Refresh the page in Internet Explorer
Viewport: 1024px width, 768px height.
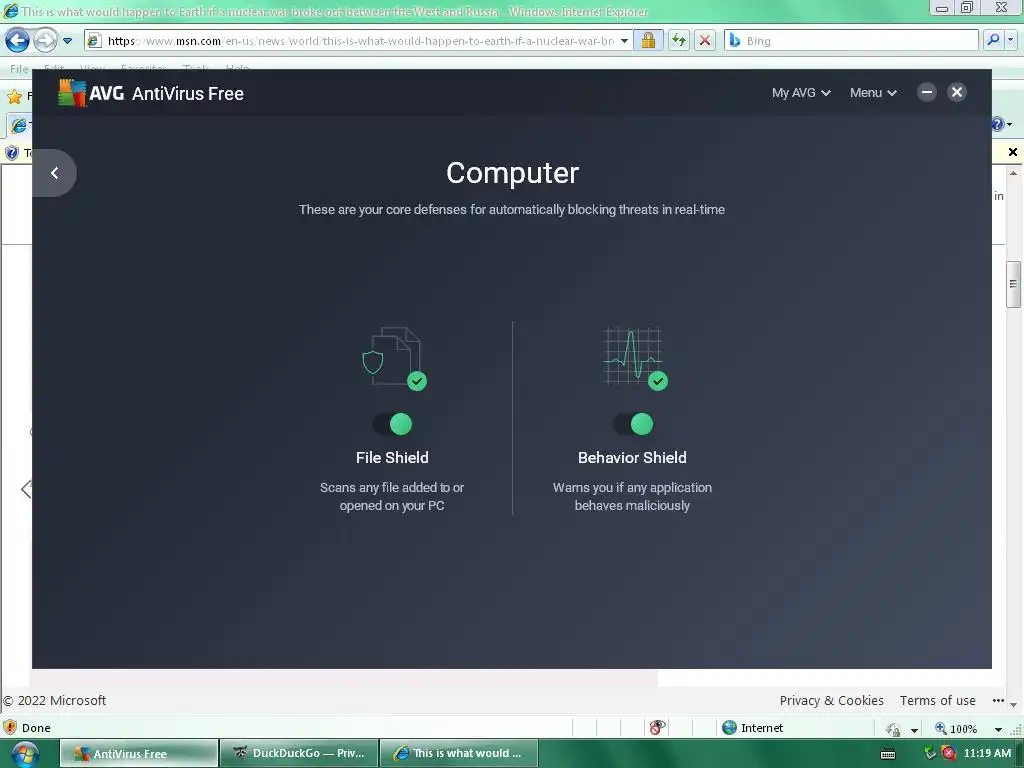pos(679,40)
